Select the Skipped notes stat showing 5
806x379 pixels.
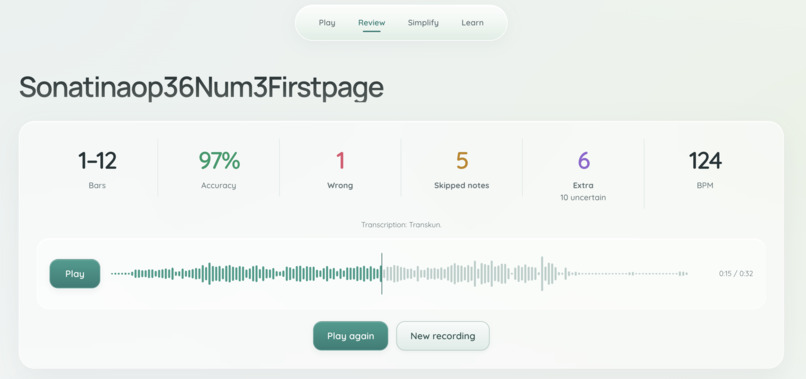tap(462, 170)
